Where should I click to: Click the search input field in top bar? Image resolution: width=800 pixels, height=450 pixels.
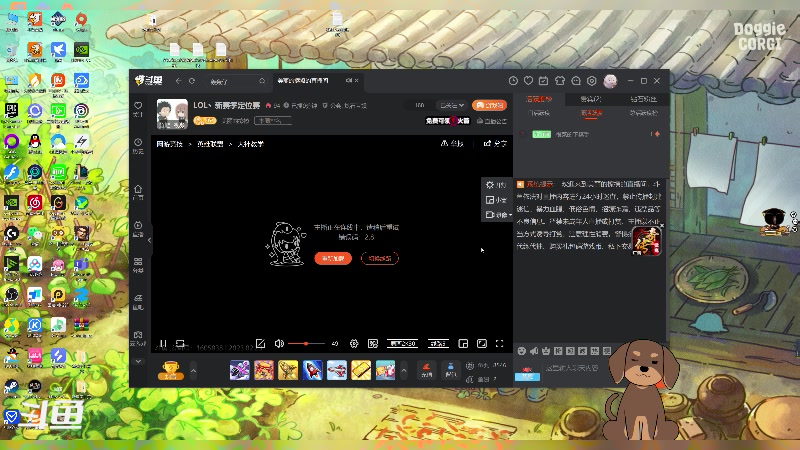[236, 81]
